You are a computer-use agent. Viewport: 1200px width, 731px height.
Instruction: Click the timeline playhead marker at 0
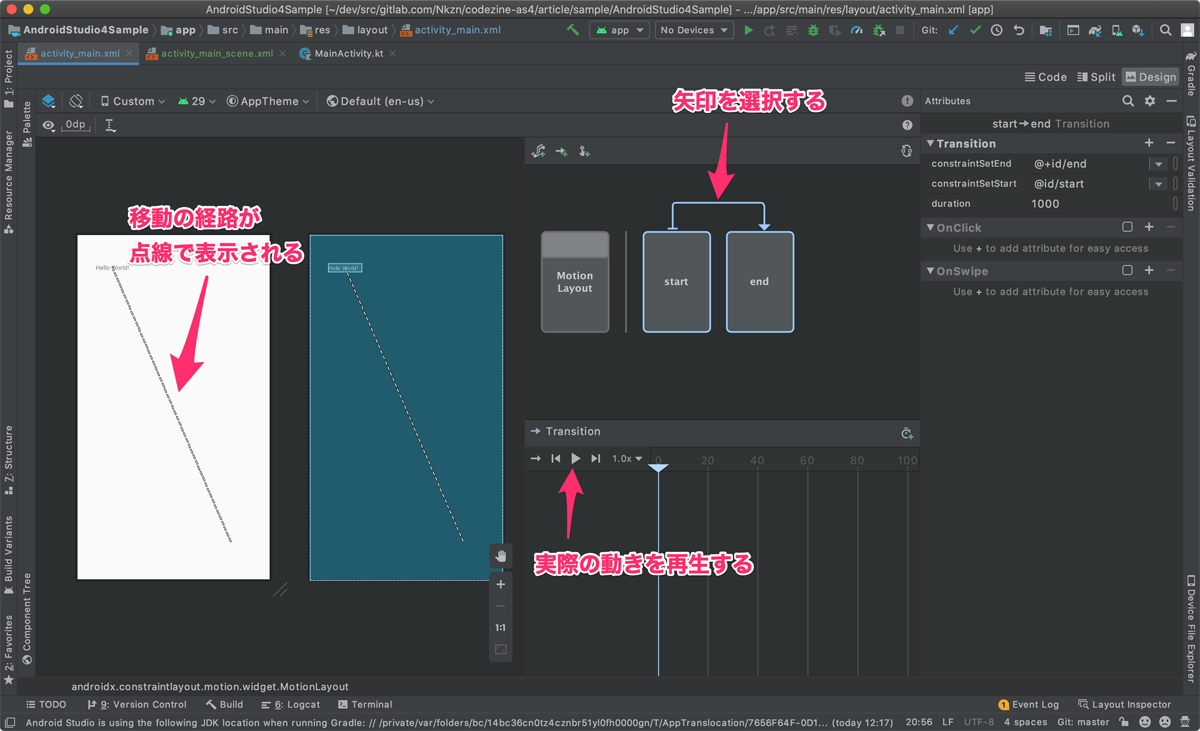point(658,468)
